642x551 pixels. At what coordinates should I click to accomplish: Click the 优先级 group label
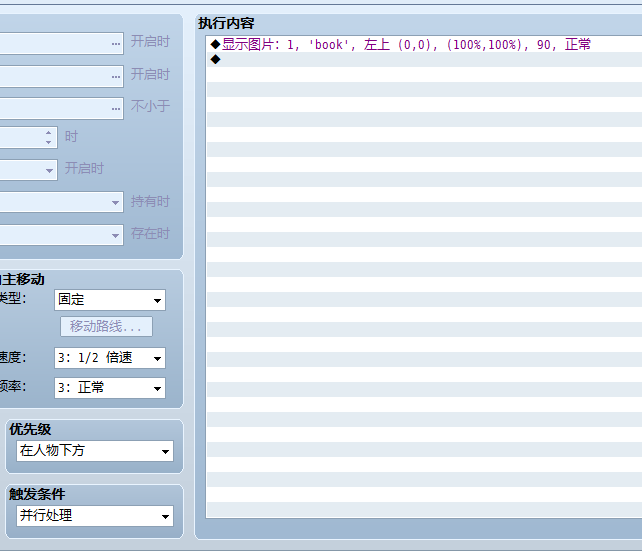pos(30,429)
